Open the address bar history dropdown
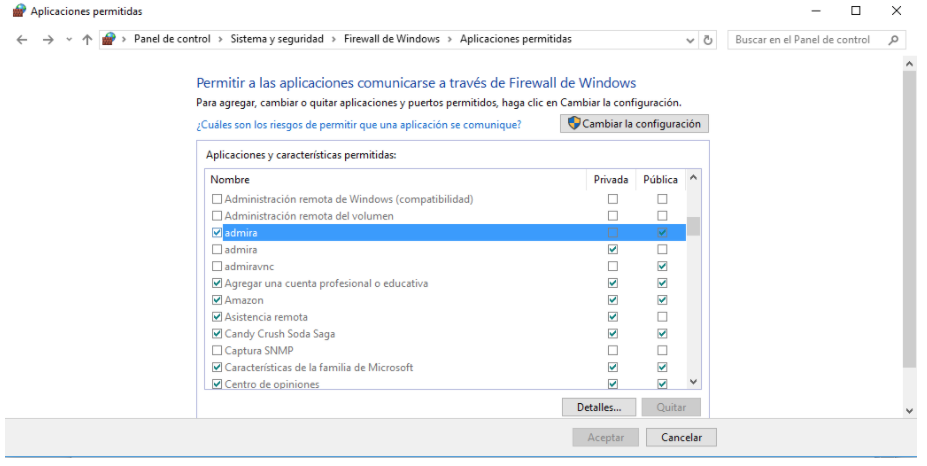The height and width of the screenshot is (466, 927). point(690,40)
